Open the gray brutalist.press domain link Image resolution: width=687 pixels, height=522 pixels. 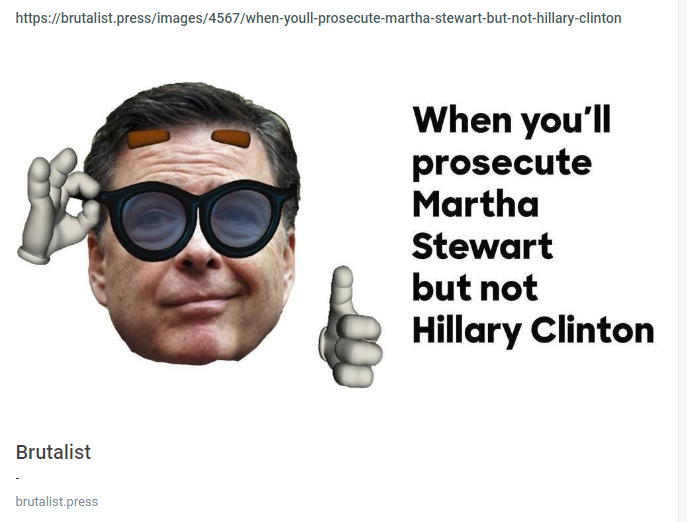coord(57,501)
